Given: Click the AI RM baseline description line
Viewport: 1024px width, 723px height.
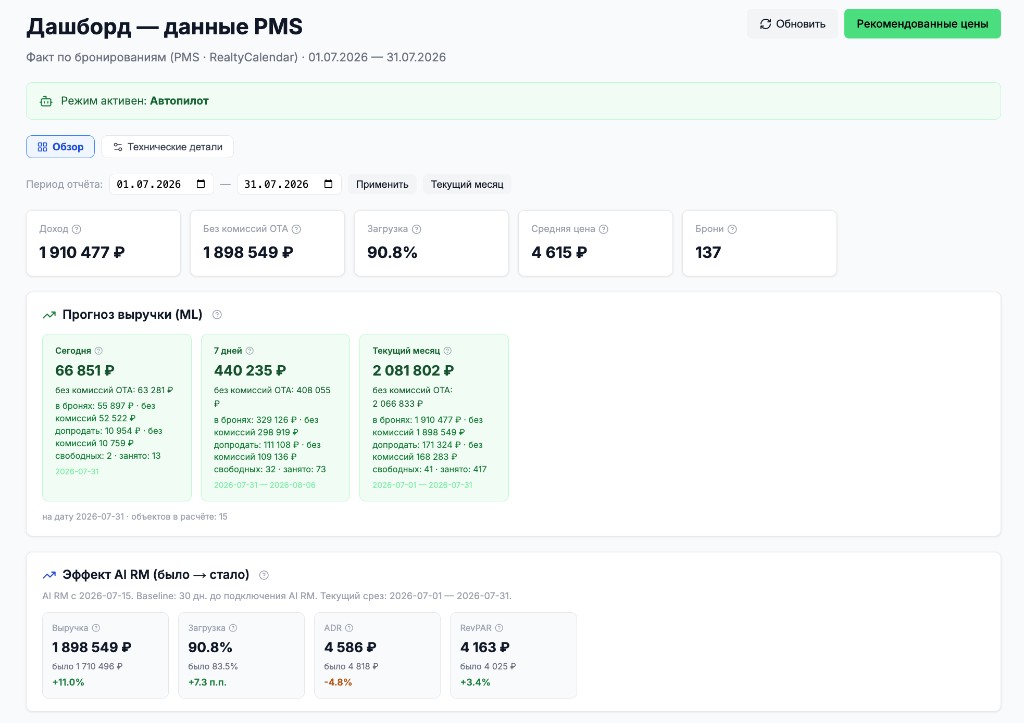Looking at the screenshot, I should (x=277, y=596).
